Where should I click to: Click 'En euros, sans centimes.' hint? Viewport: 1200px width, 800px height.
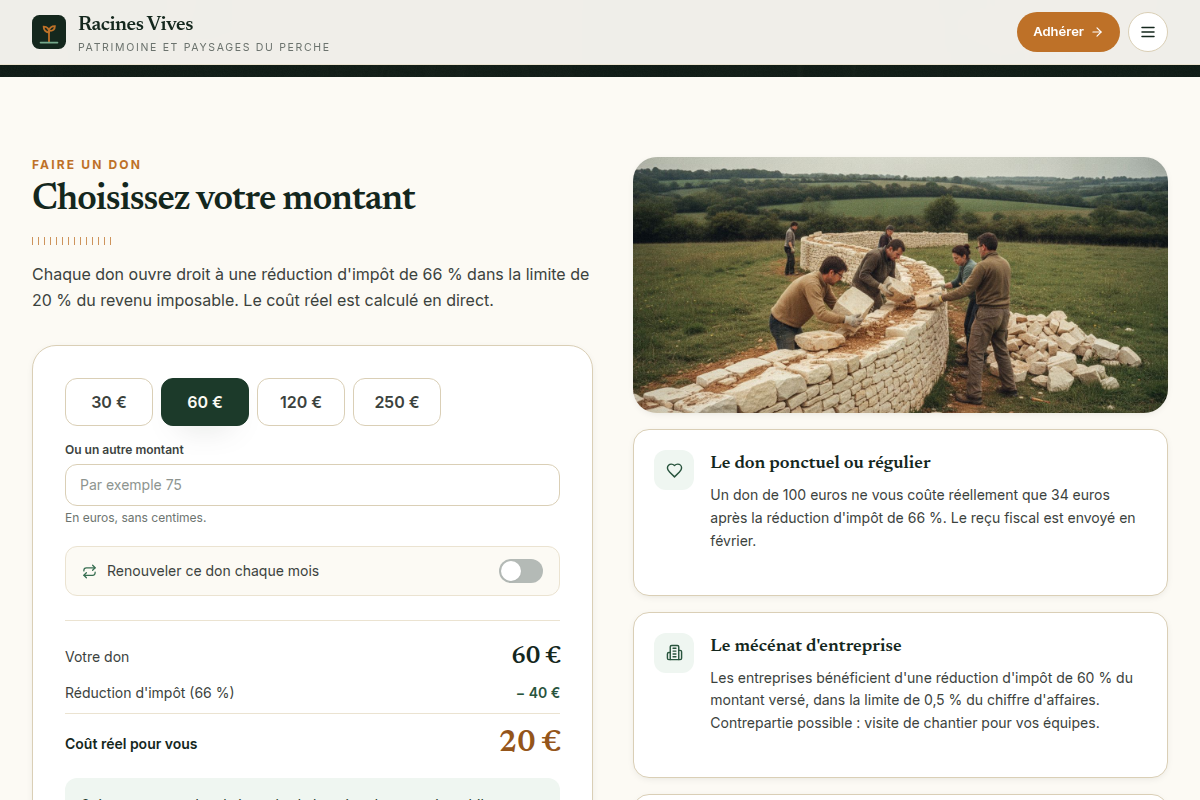[136, 518]
